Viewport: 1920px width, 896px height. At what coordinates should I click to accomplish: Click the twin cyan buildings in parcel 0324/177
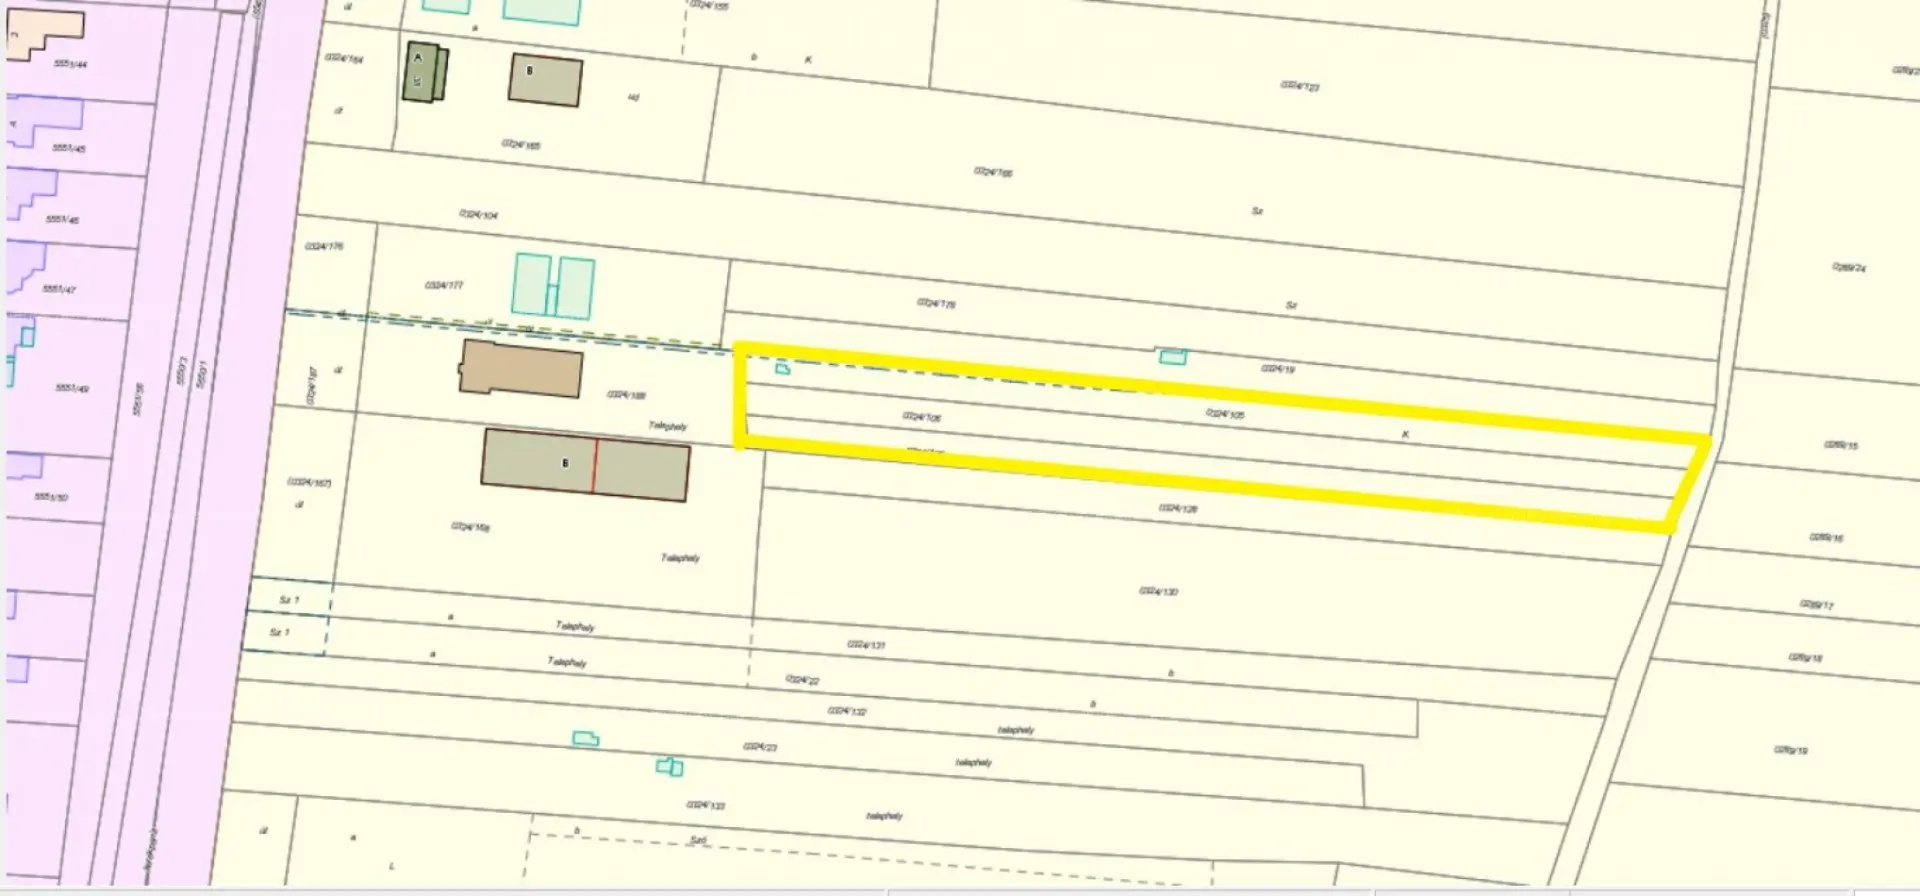point(553,286)
